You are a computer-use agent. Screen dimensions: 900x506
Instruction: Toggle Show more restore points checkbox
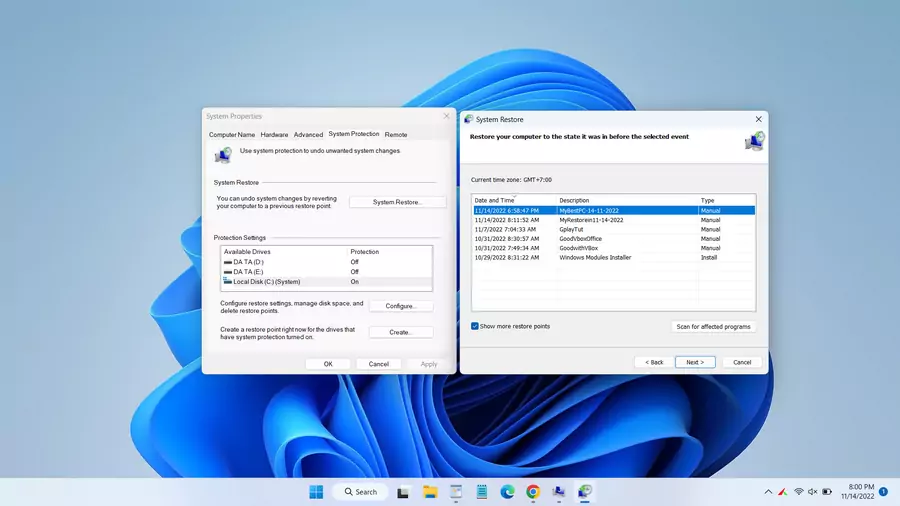475,326
